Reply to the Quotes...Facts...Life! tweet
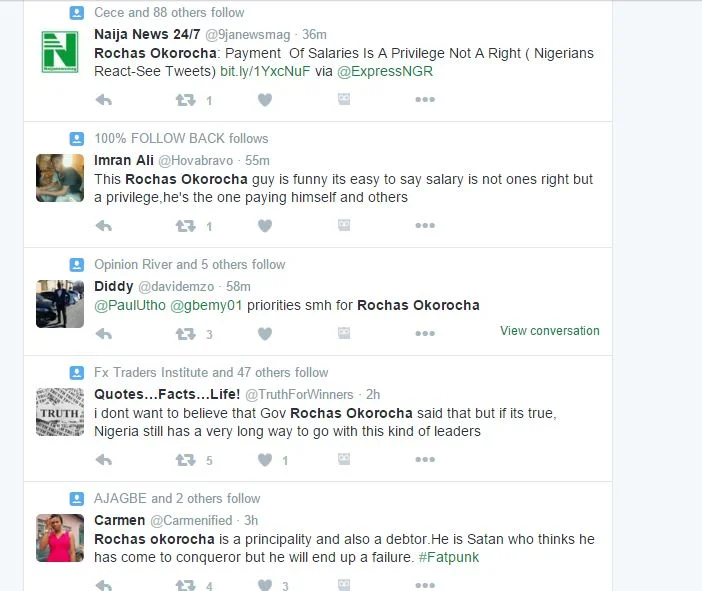This screenshot has width=702, height=591. click(104, 460)
